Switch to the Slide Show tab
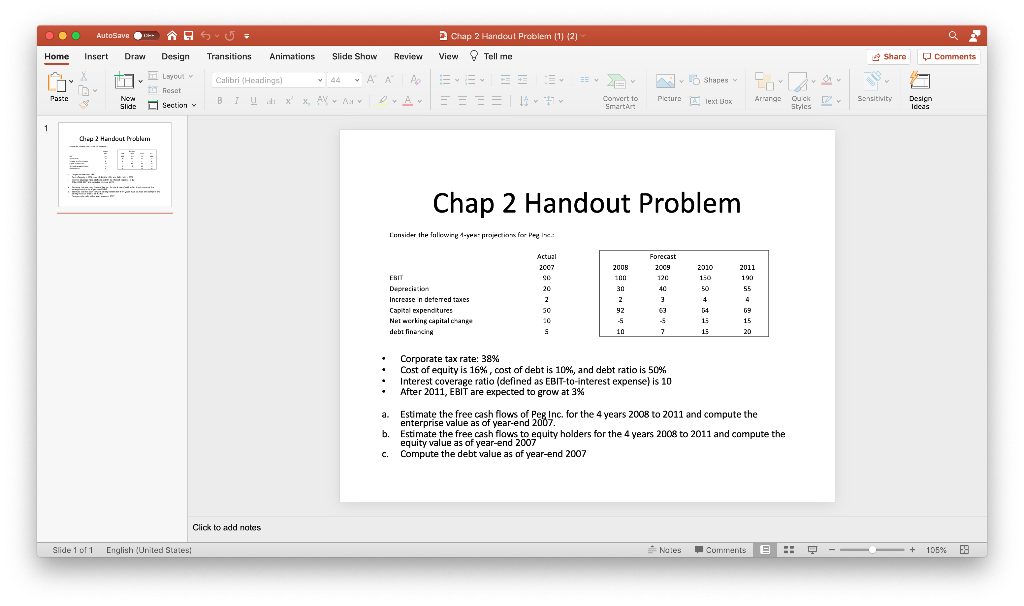Screen dimensions: 1024x606 (354, 56)
